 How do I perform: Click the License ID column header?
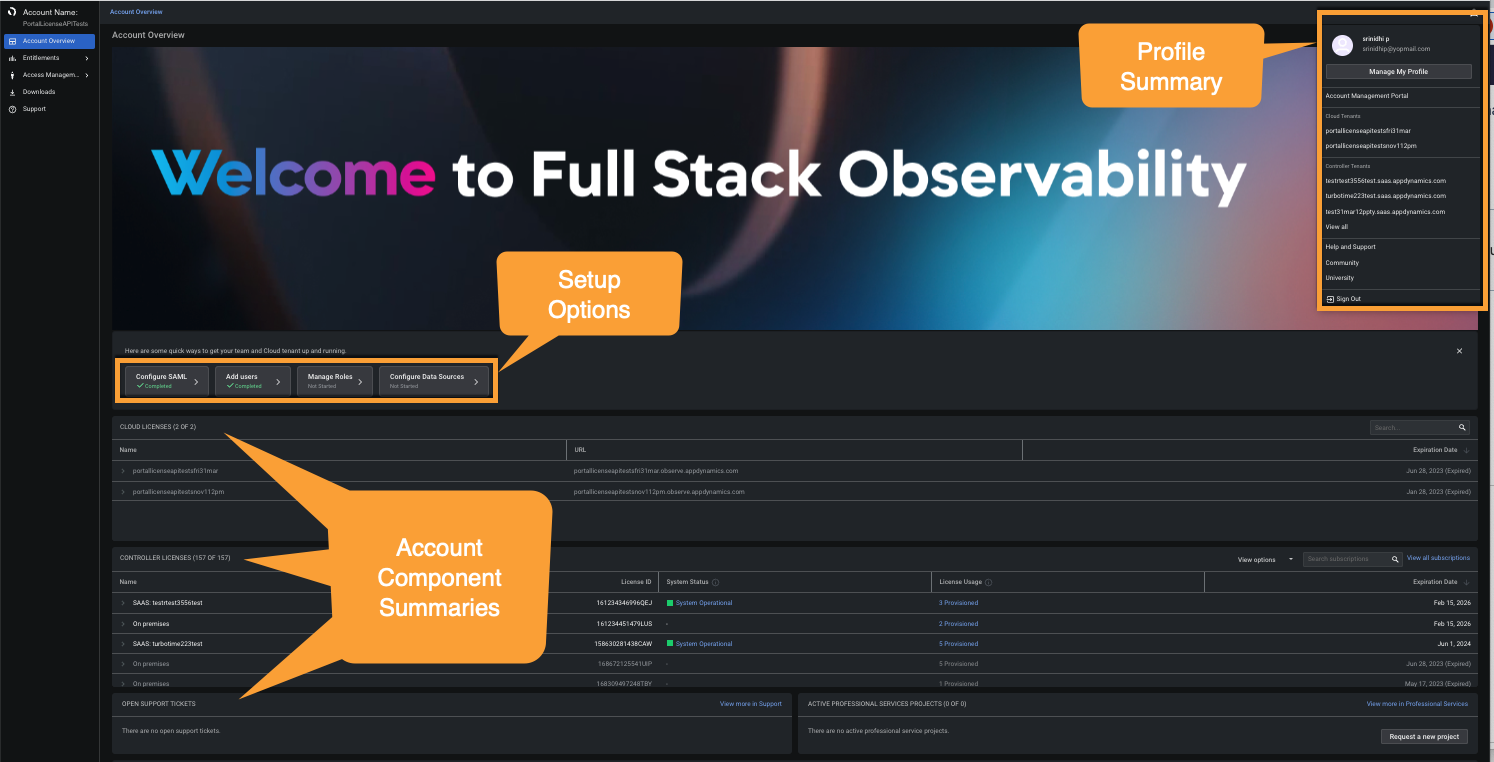[x=636, y=582]
